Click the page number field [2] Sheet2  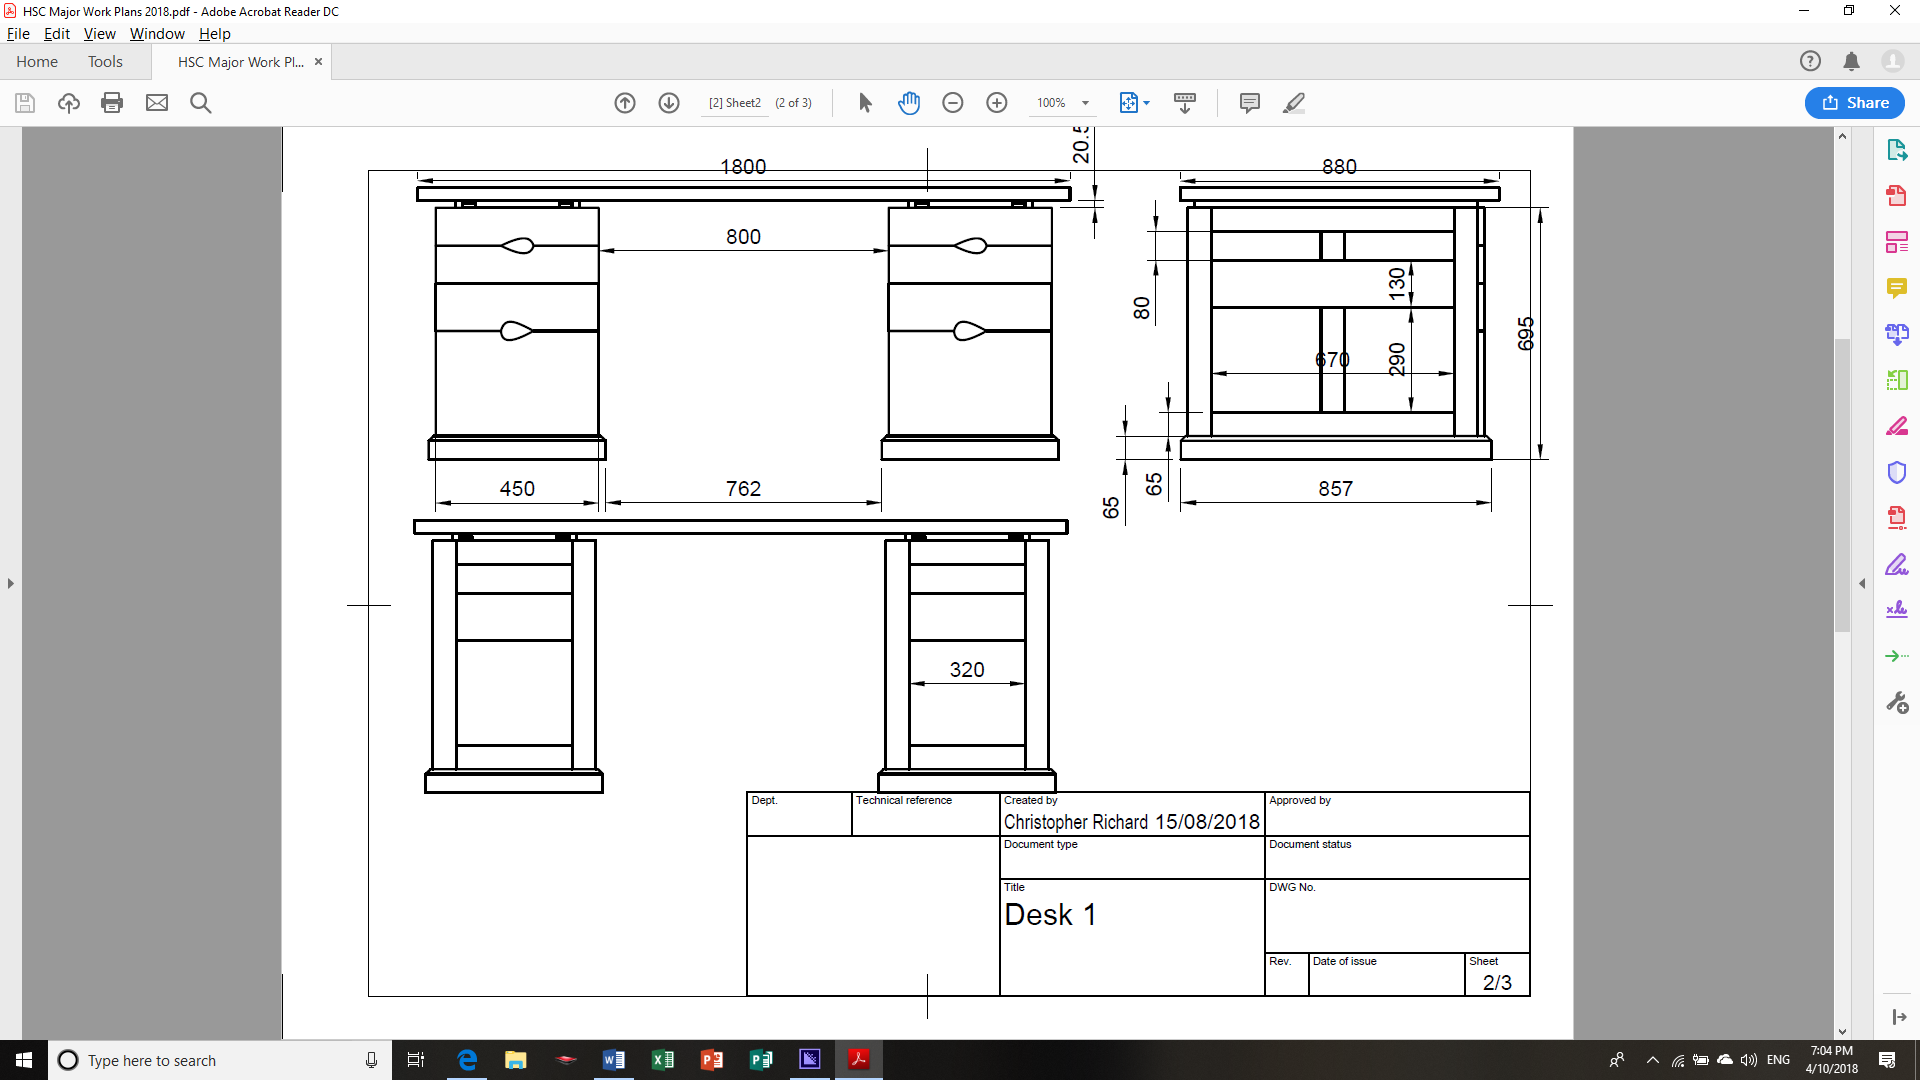735,103
